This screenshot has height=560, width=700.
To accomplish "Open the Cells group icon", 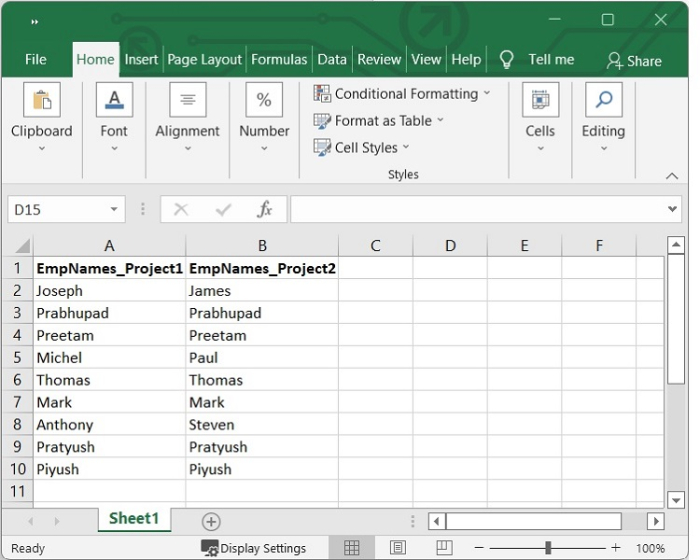I will point(540,101).
